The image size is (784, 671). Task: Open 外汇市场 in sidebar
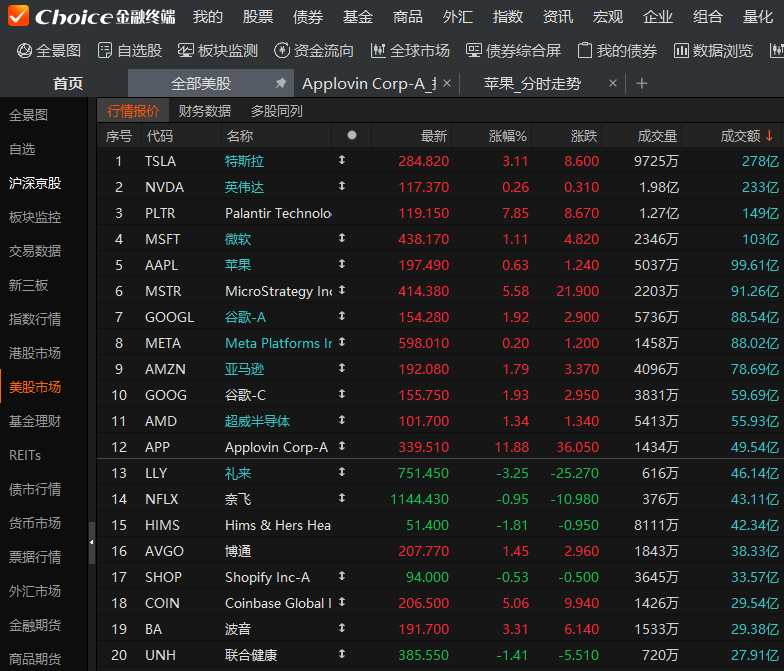pos(35,591)
